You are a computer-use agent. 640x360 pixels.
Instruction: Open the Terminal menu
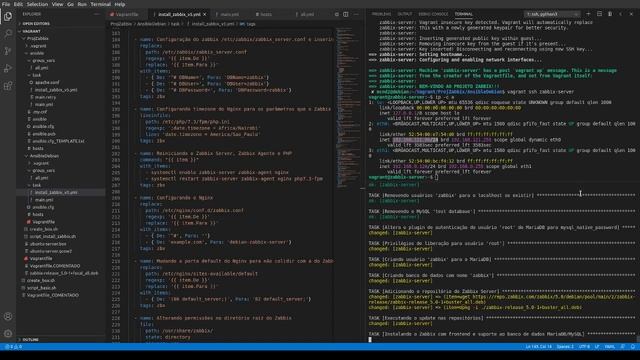[x=100, y=4]
